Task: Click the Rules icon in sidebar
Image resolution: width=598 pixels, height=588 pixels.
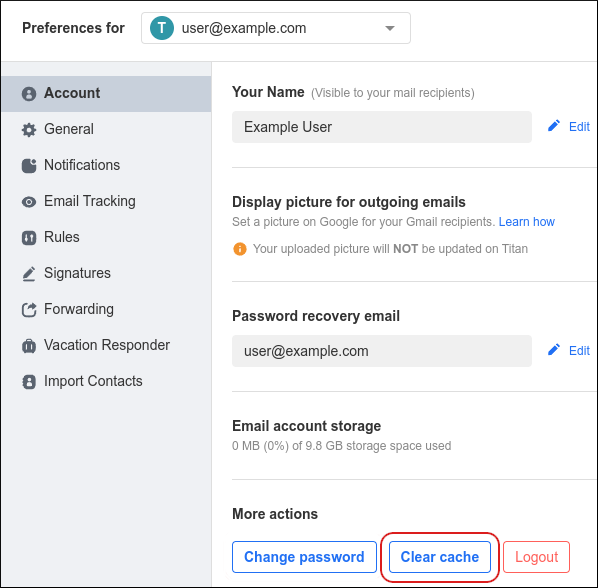Action: (29, 238)
